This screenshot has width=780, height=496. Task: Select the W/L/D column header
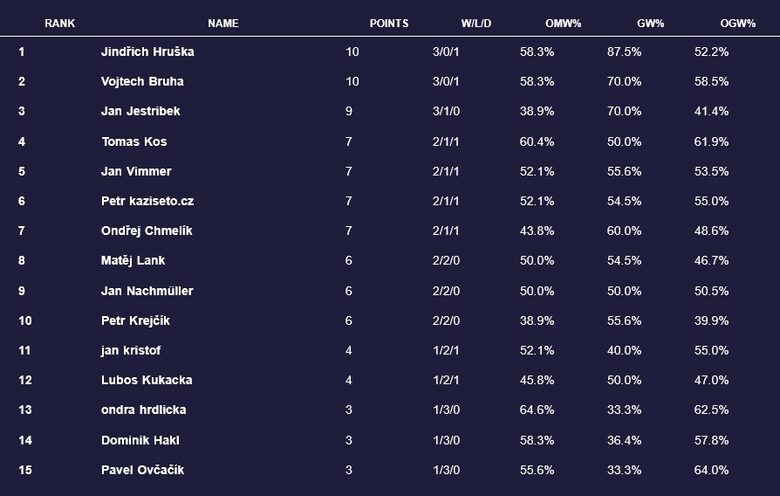[476, 23]
